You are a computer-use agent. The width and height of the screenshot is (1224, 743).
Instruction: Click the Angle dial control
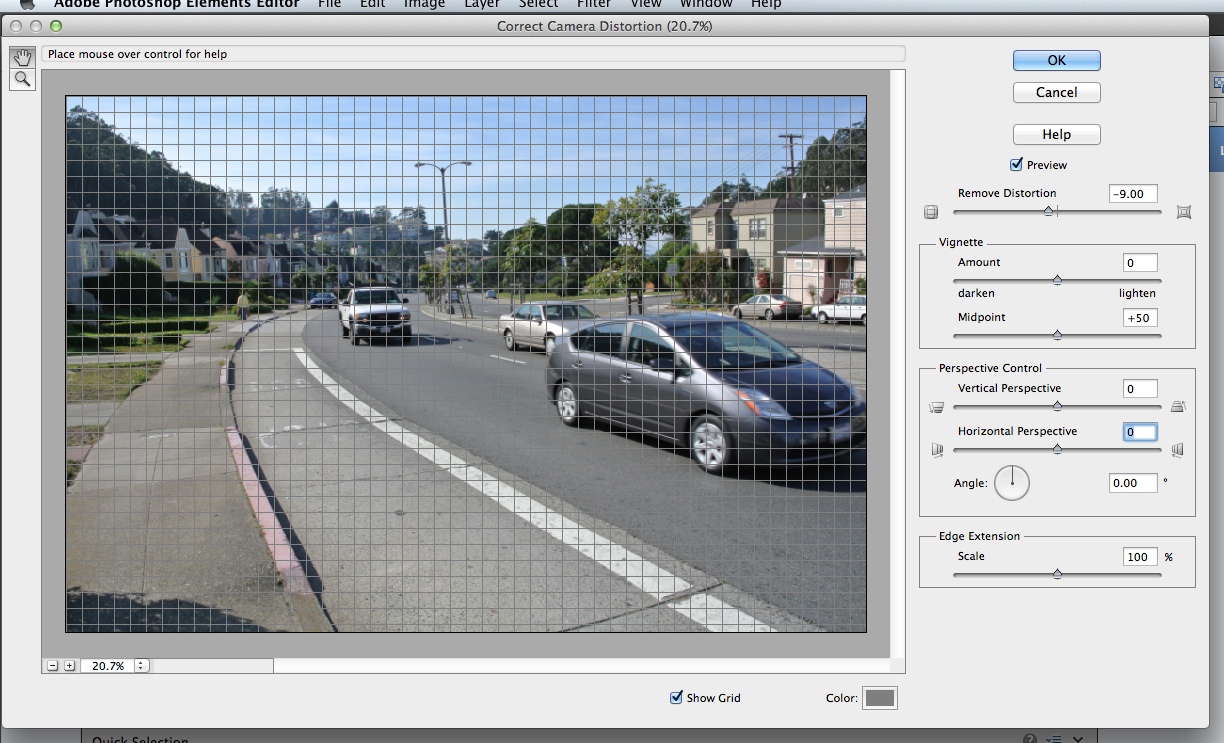[x=1012, y=483]
